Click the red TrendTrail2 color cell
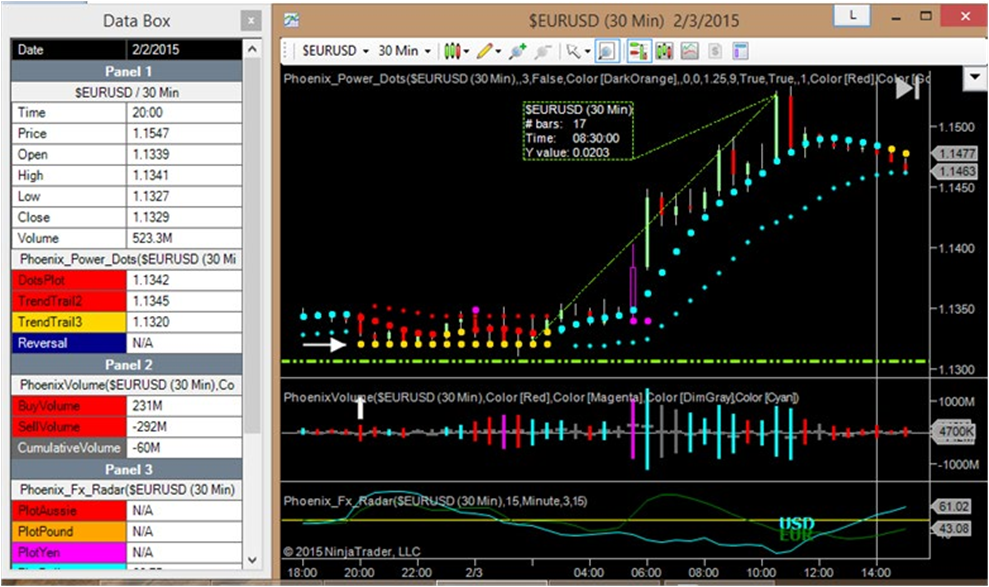989x587 pixels. point(69,301)
